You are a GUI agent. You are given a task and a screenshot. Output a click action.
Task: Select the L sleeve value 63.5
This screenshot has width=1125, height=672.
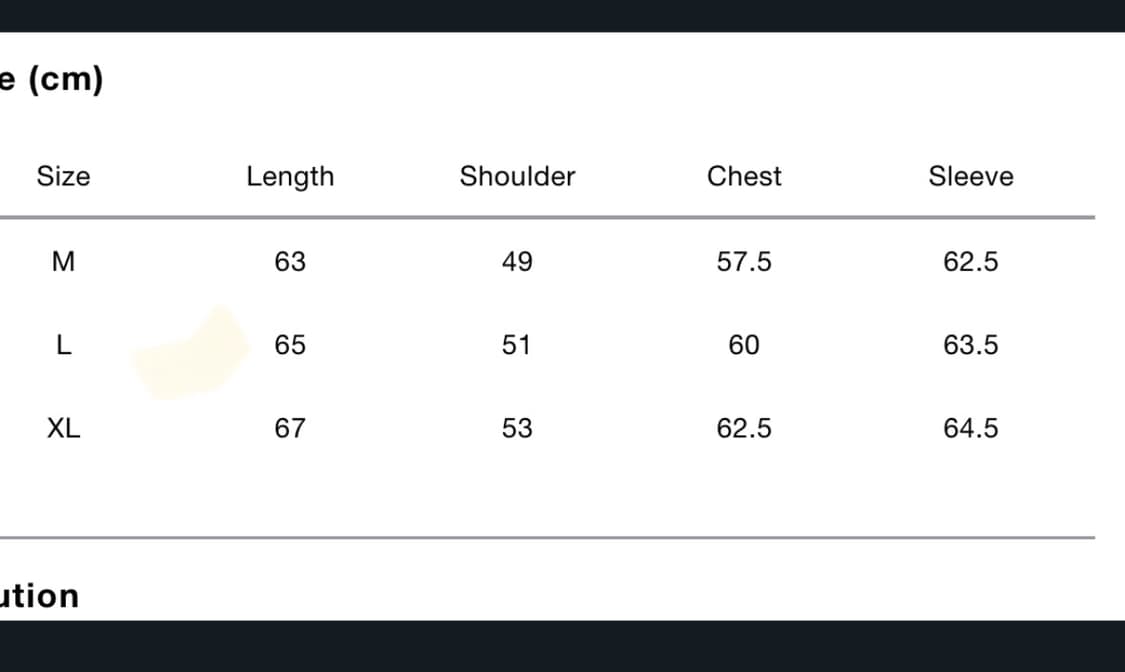coord(970,345)
